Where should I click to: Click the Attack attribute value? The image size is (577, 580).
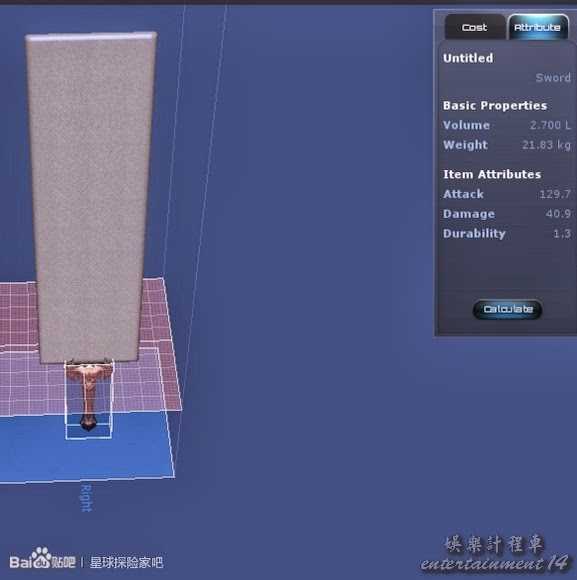pyautogui.click(x=555, y=194)
